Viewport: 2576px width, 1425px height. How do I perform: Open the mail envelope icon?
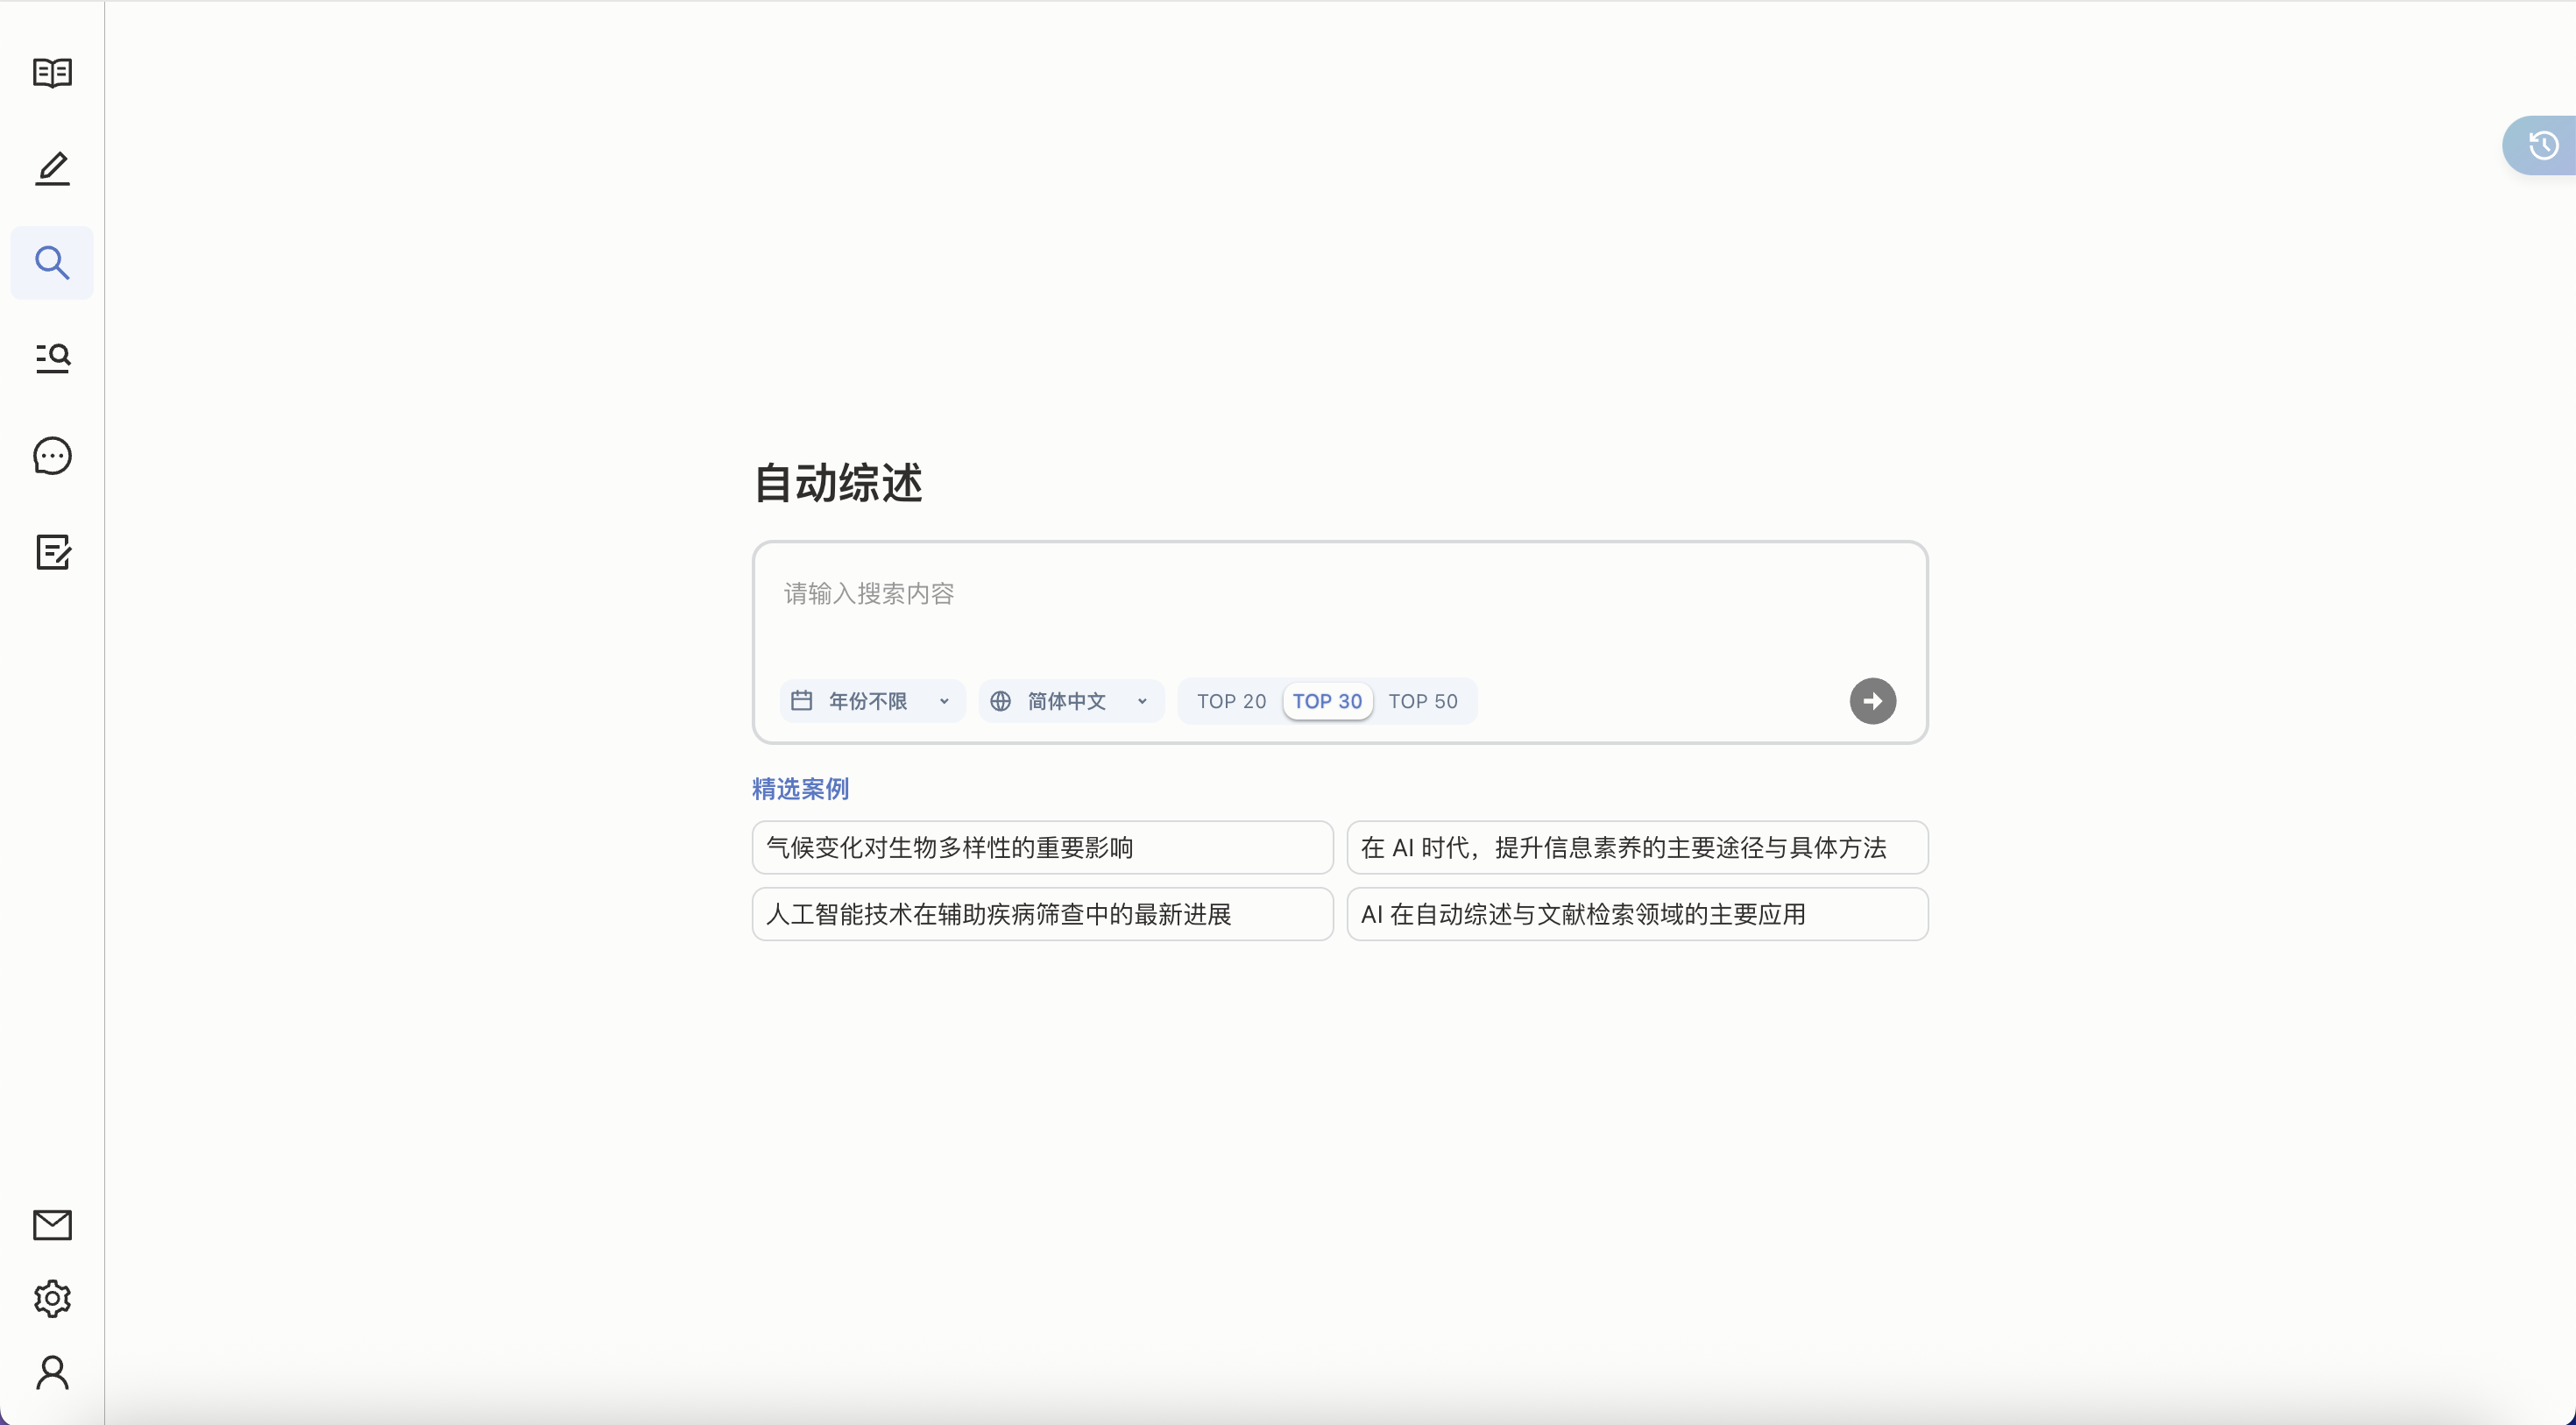(x=52, y=1224)
